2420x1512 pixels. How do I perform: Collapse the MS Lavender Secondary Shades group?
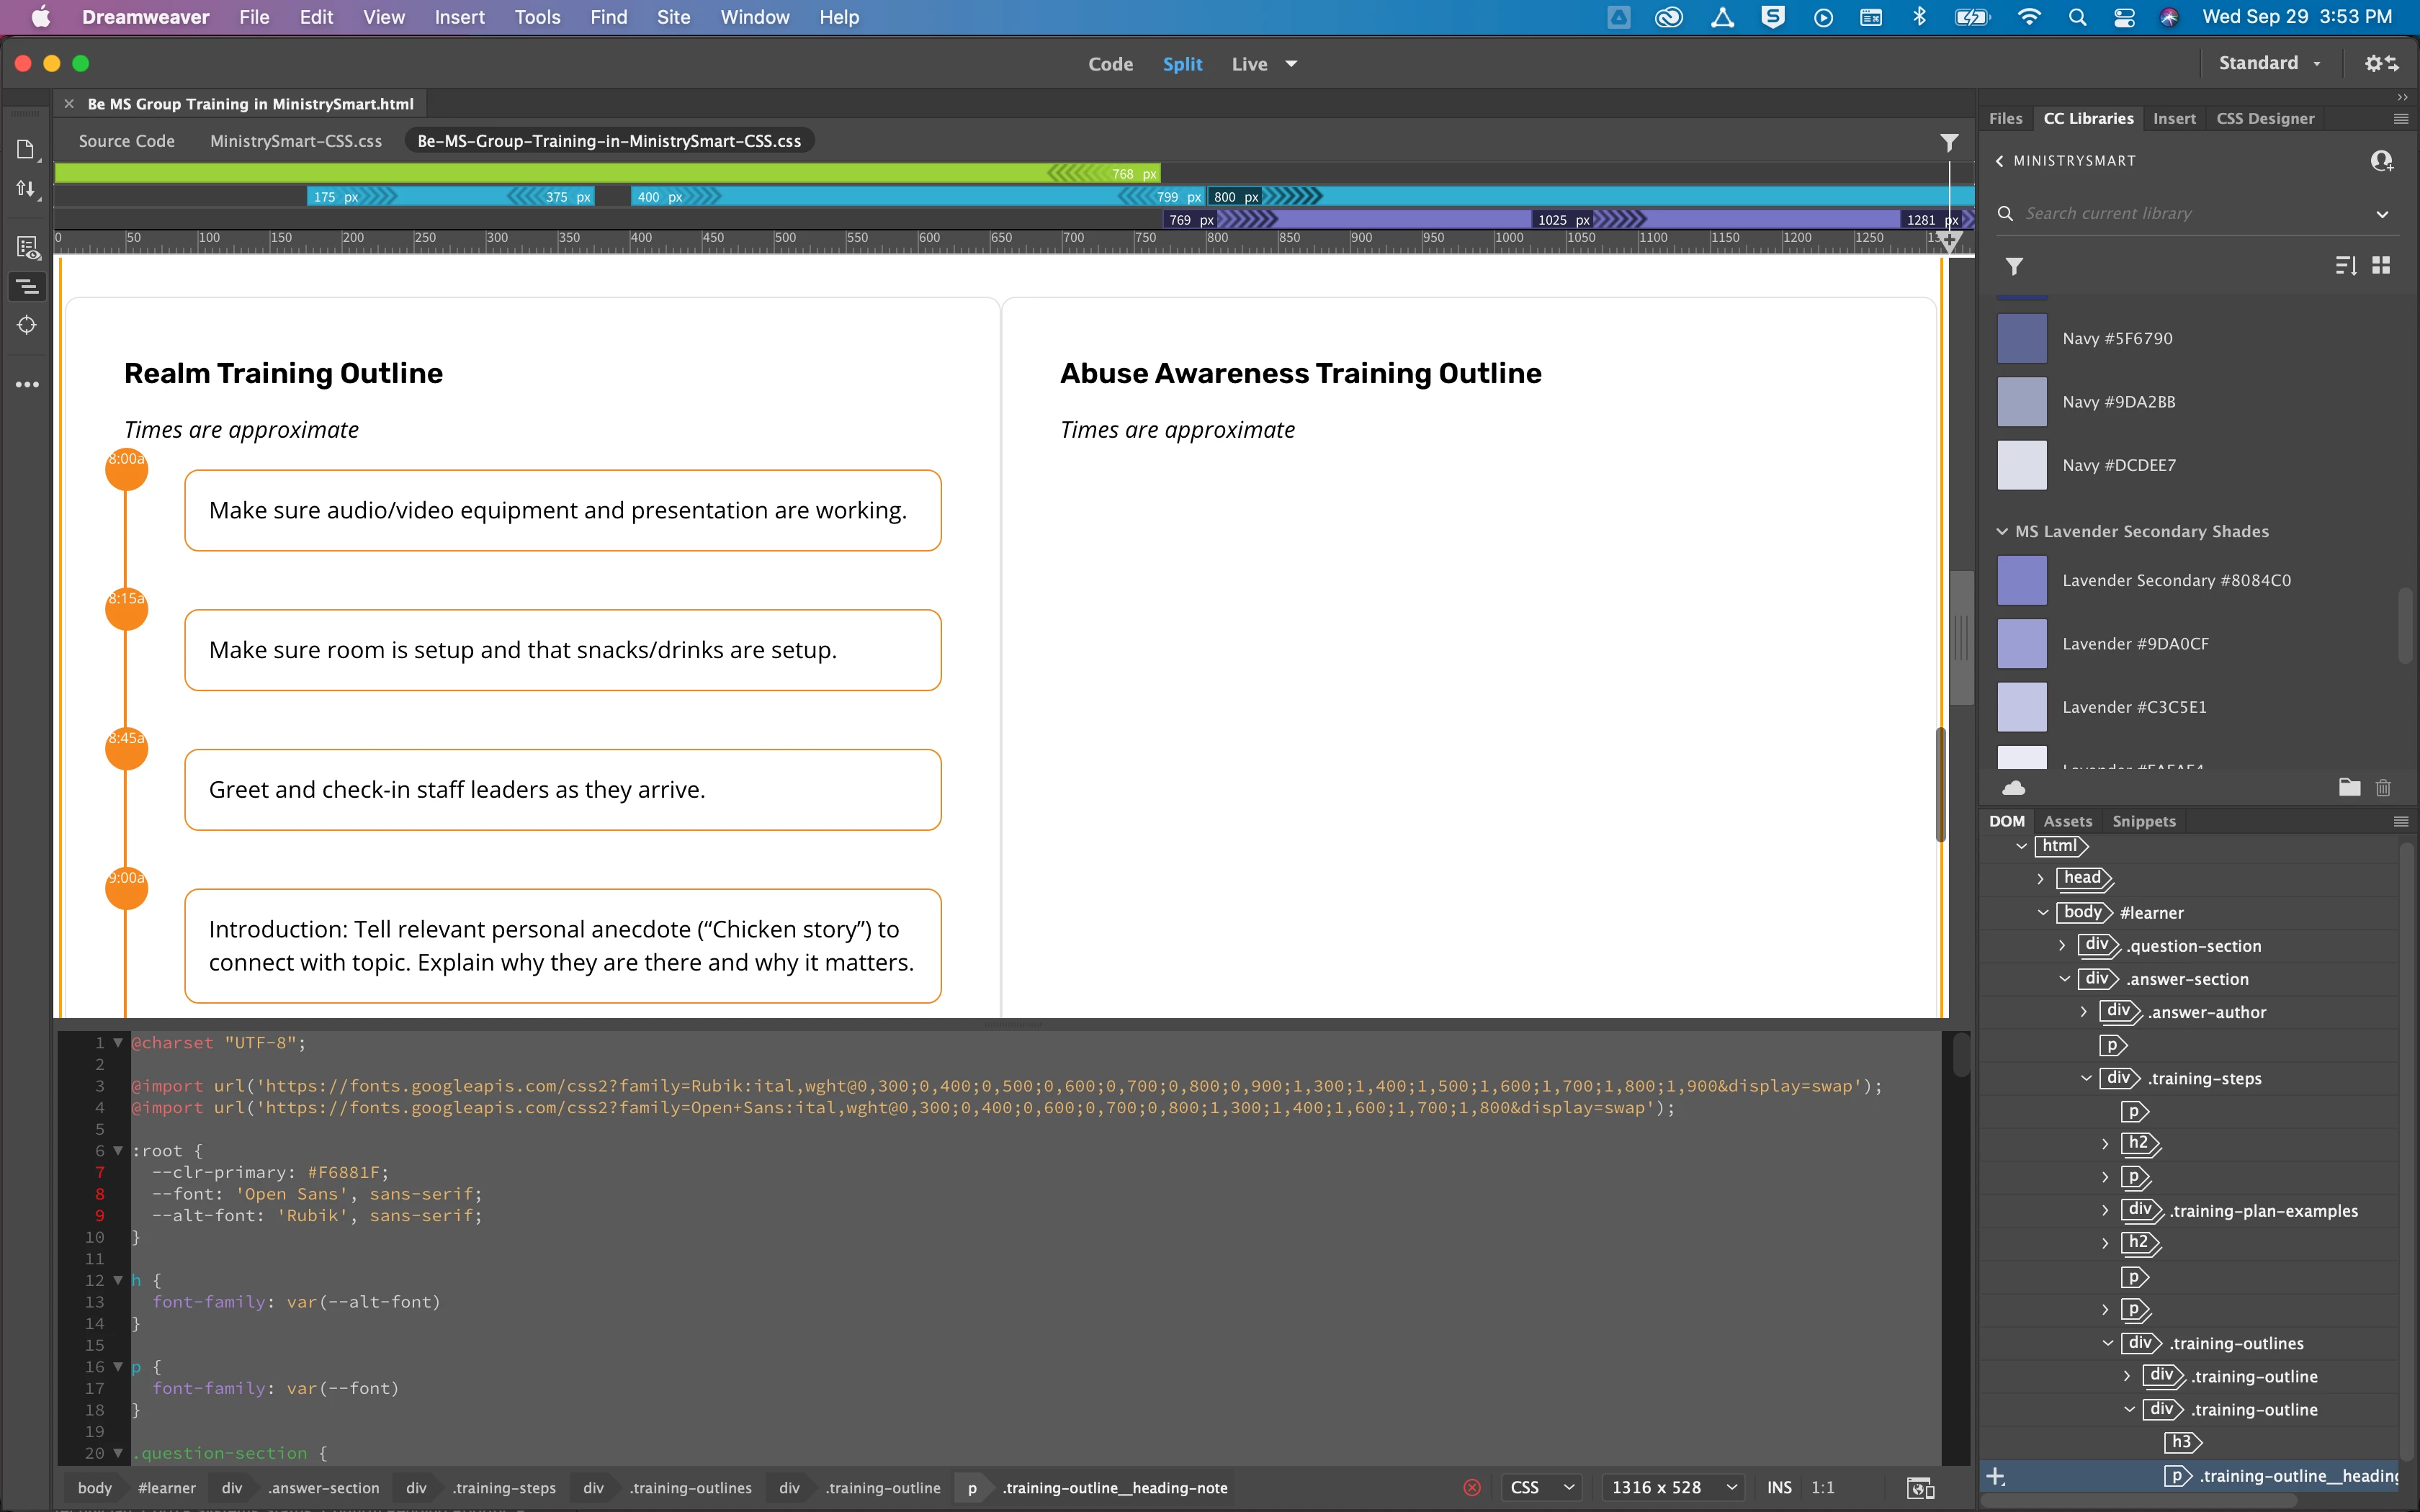click(x=2002, y=531)
